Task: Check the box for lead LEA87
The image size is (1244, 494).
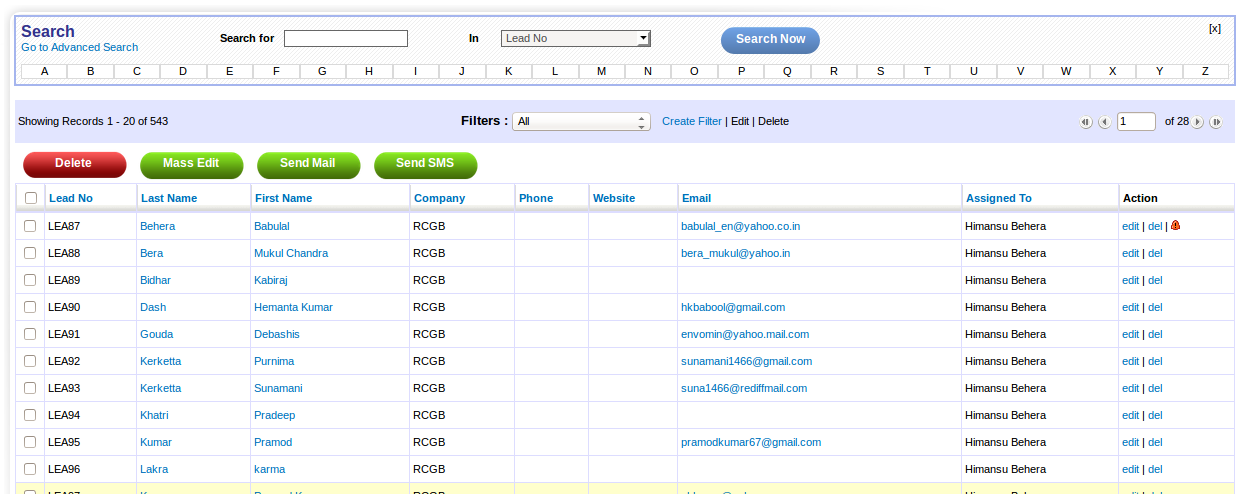Action: click(31, 226)
